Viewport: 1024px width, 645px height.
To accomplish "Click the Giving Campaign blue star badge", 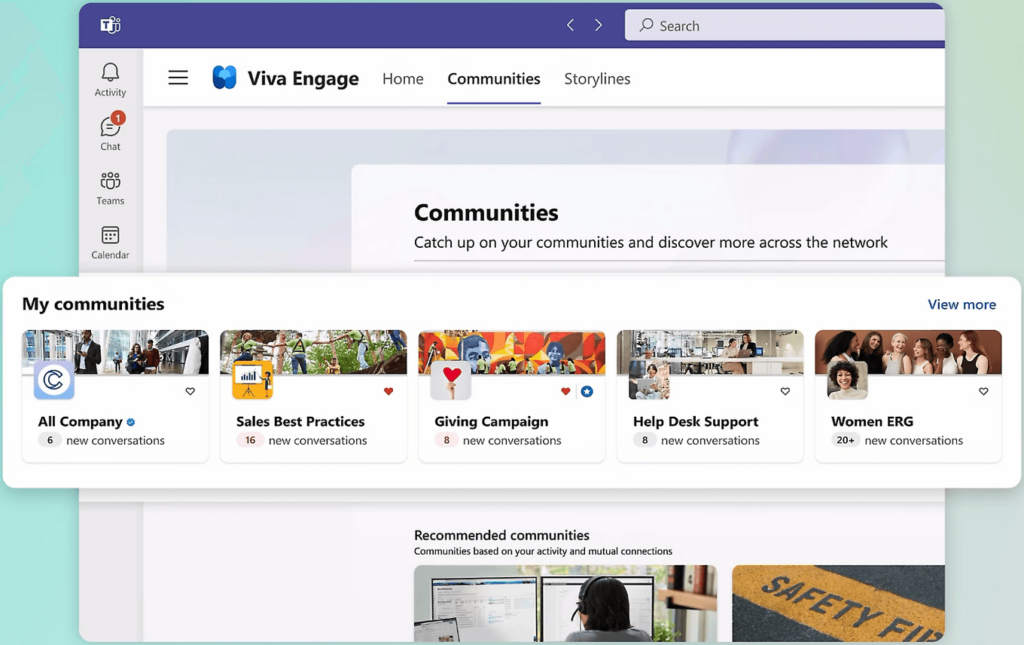I will [587, 391].
